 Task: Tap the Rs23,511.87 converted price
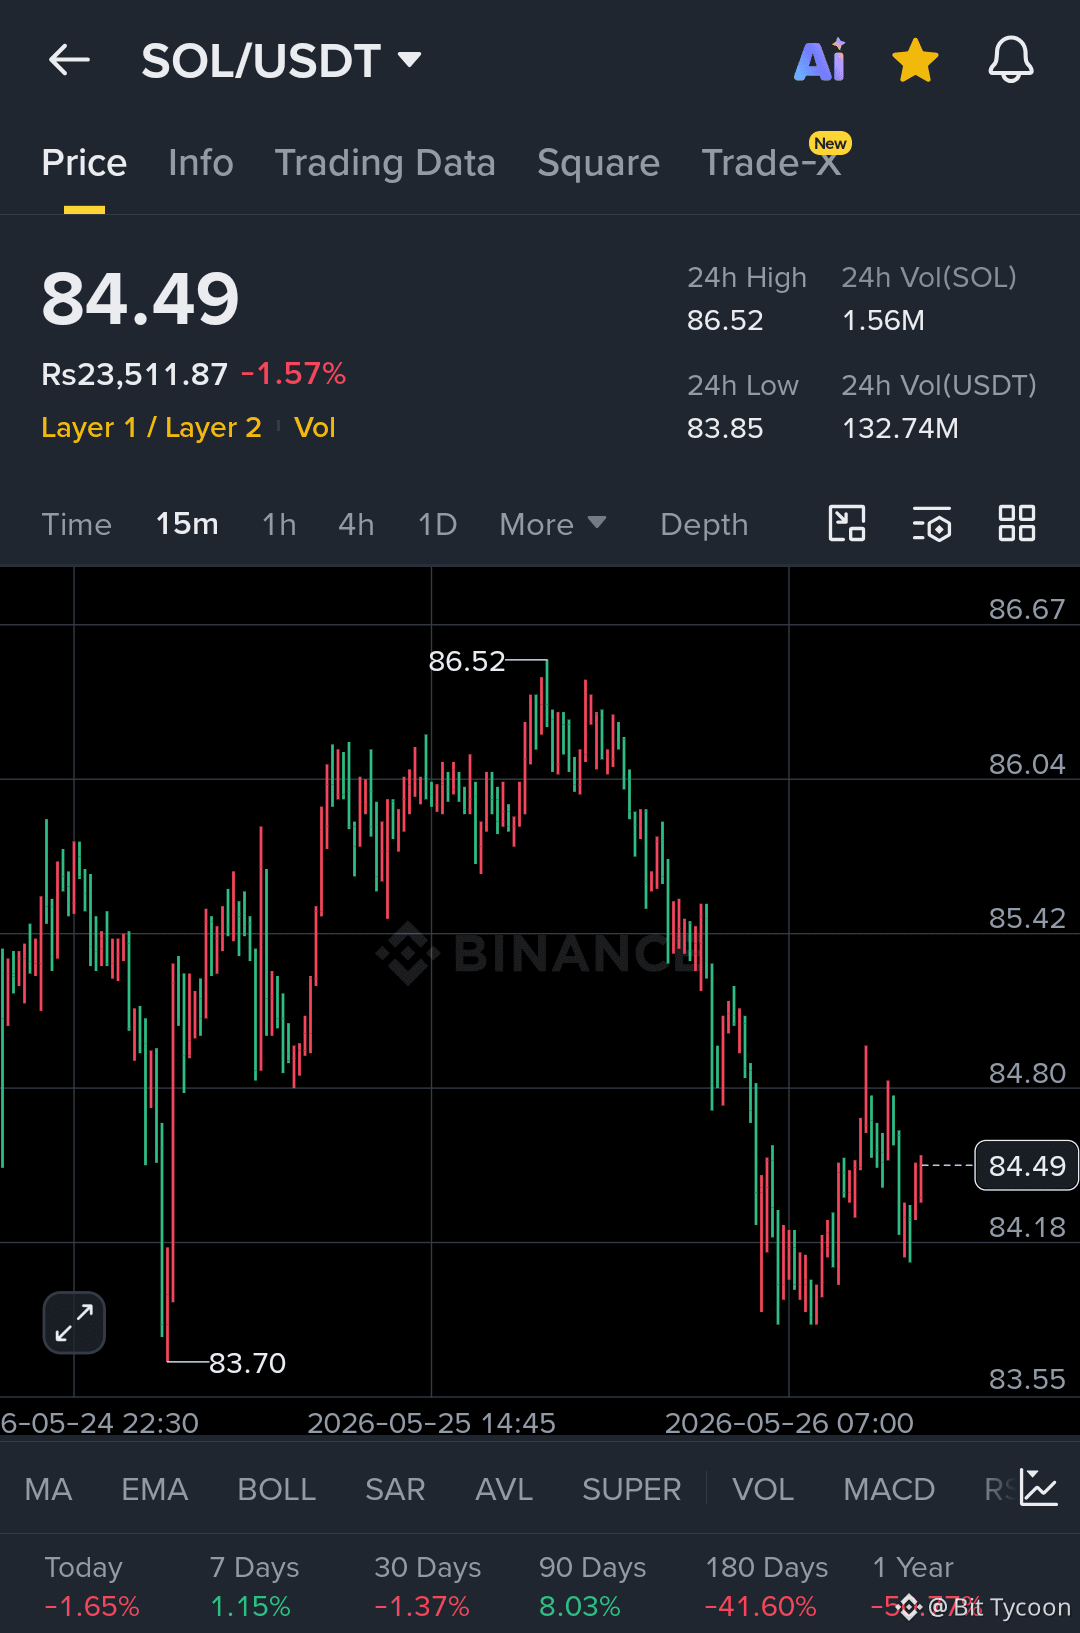(135, 374)
